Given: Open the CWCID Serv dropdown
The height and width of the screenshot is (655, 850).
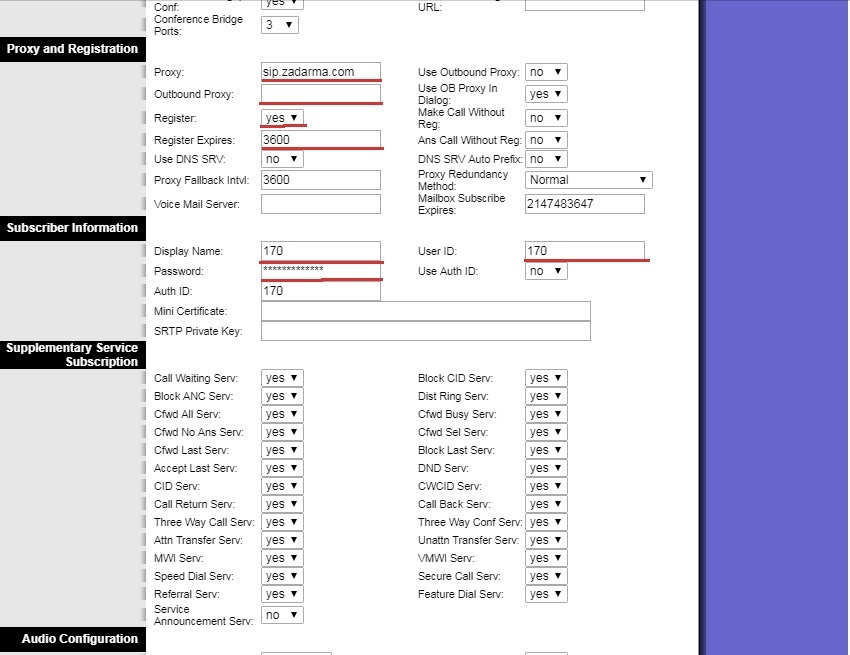Looking at the screenshot, I should pos(546,486).
